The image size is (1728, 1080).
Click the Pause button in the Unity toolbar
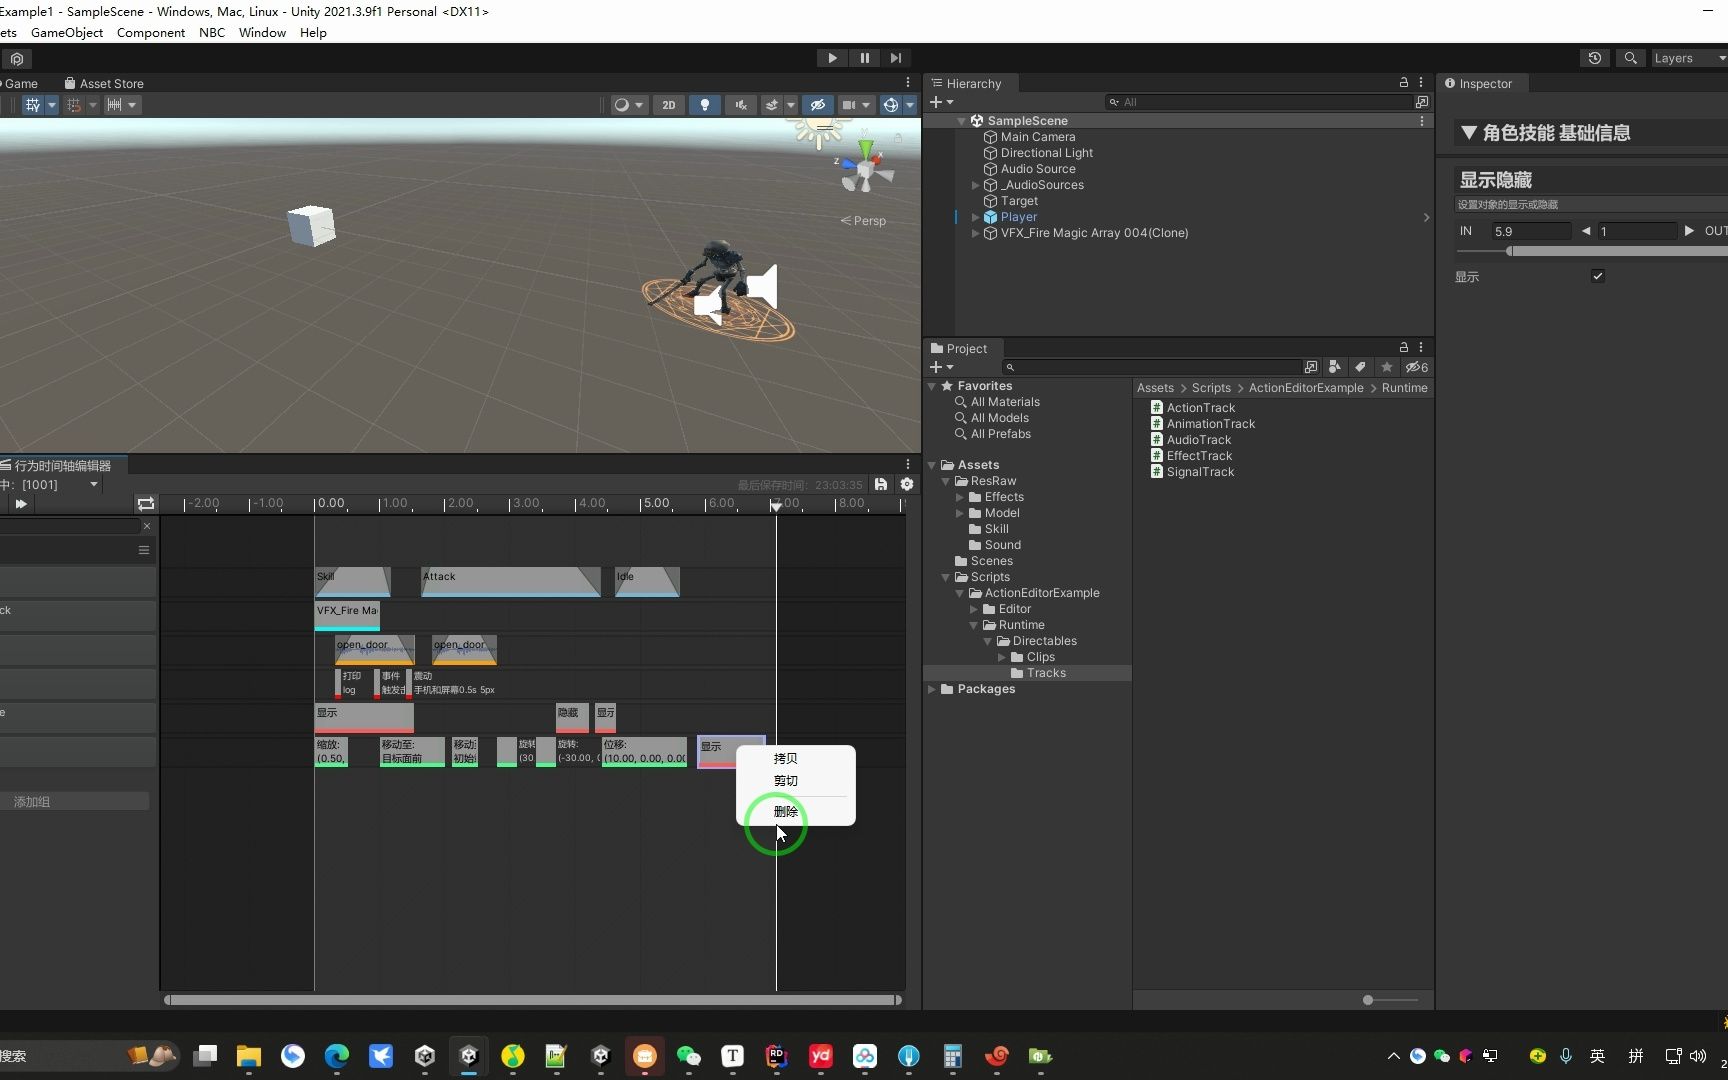click(x=864, y=58)
